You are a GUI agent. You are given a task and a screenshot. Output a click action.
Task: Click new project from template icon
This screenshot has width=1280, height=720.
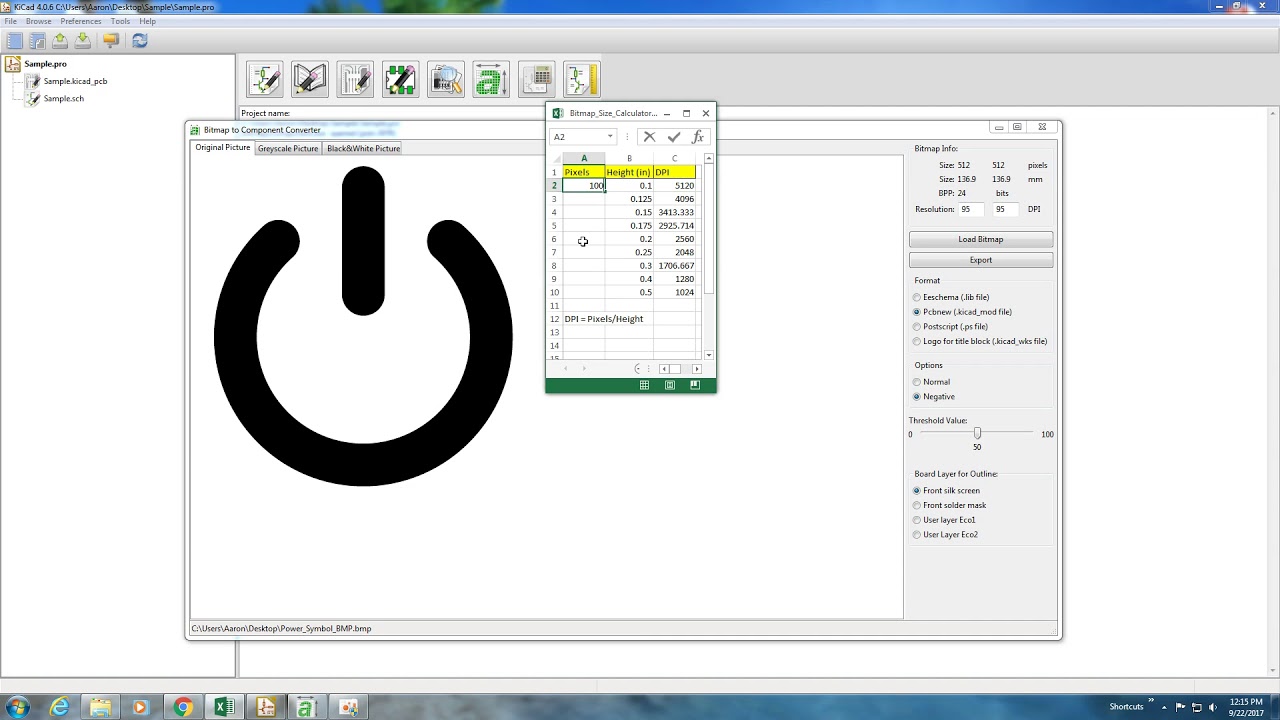pyautogui.click(x=37, y=40)
